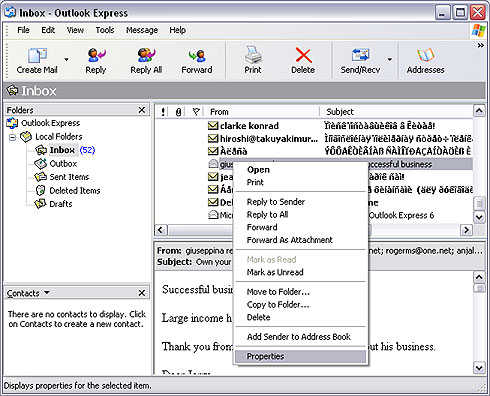
Task: Click the Reply toolbar icon
Action: pos(96,55)
